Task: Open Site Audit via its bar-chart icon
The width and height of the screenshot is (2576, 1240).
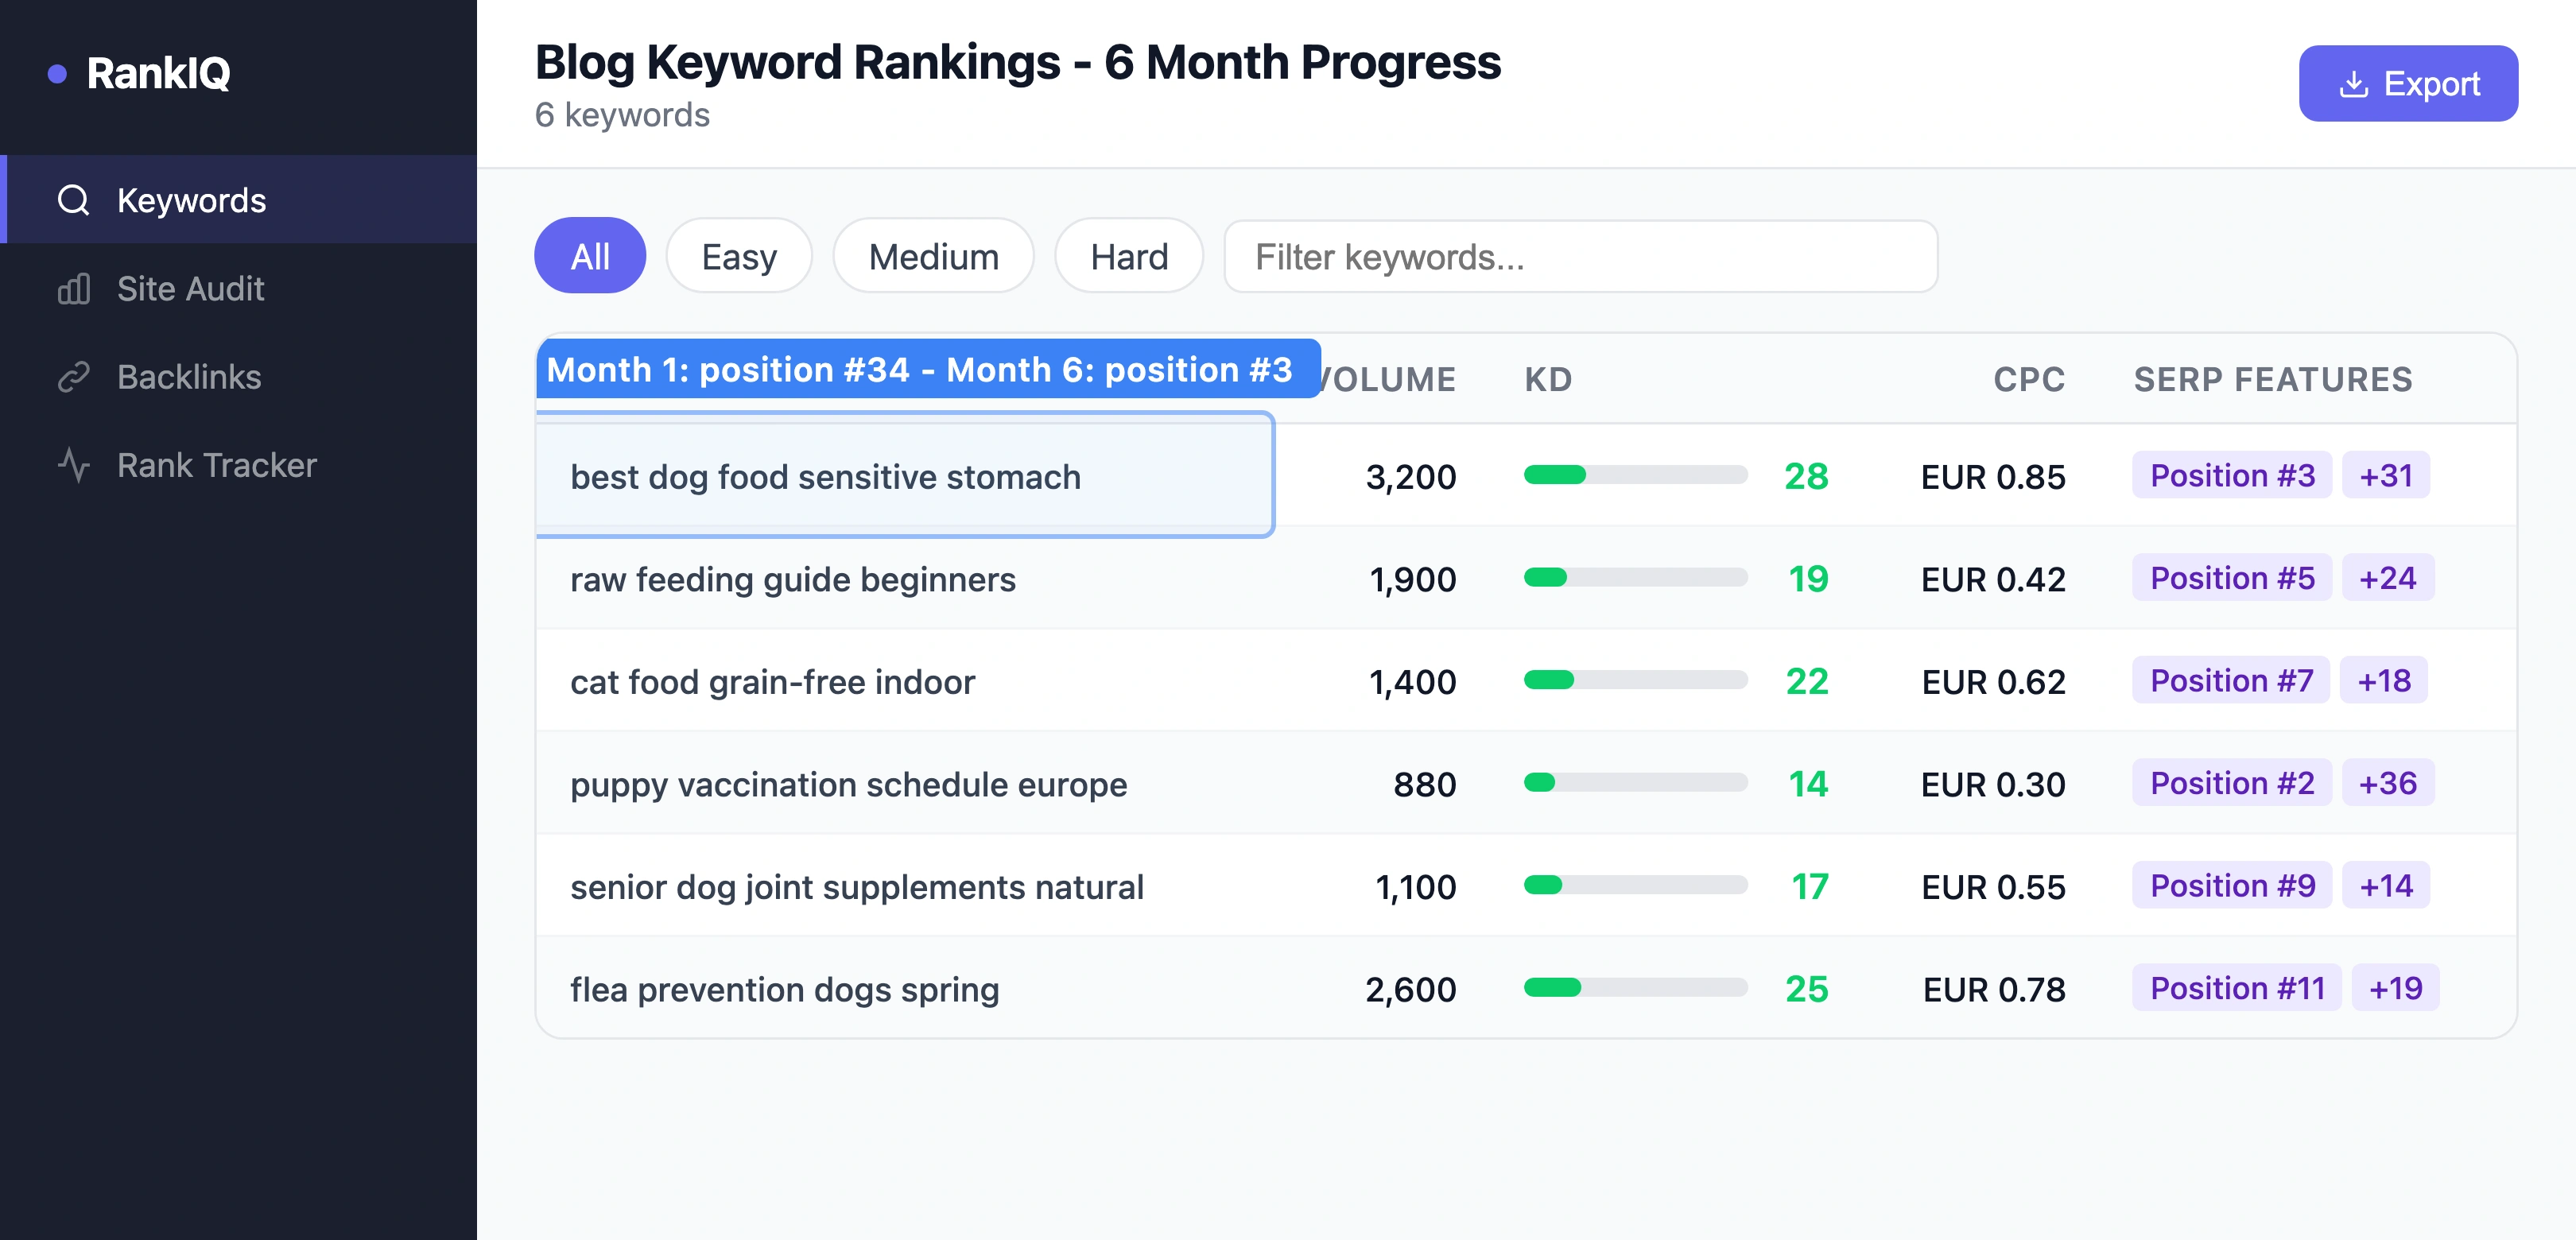Action: (74, 288)
